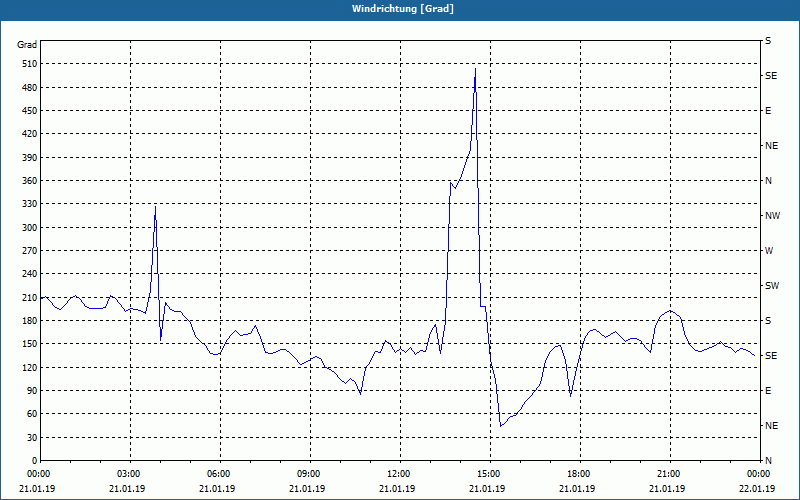Screen dimensions: 800x500
Task: Click the y-axis value 510
Action: (x=30, y=64)
